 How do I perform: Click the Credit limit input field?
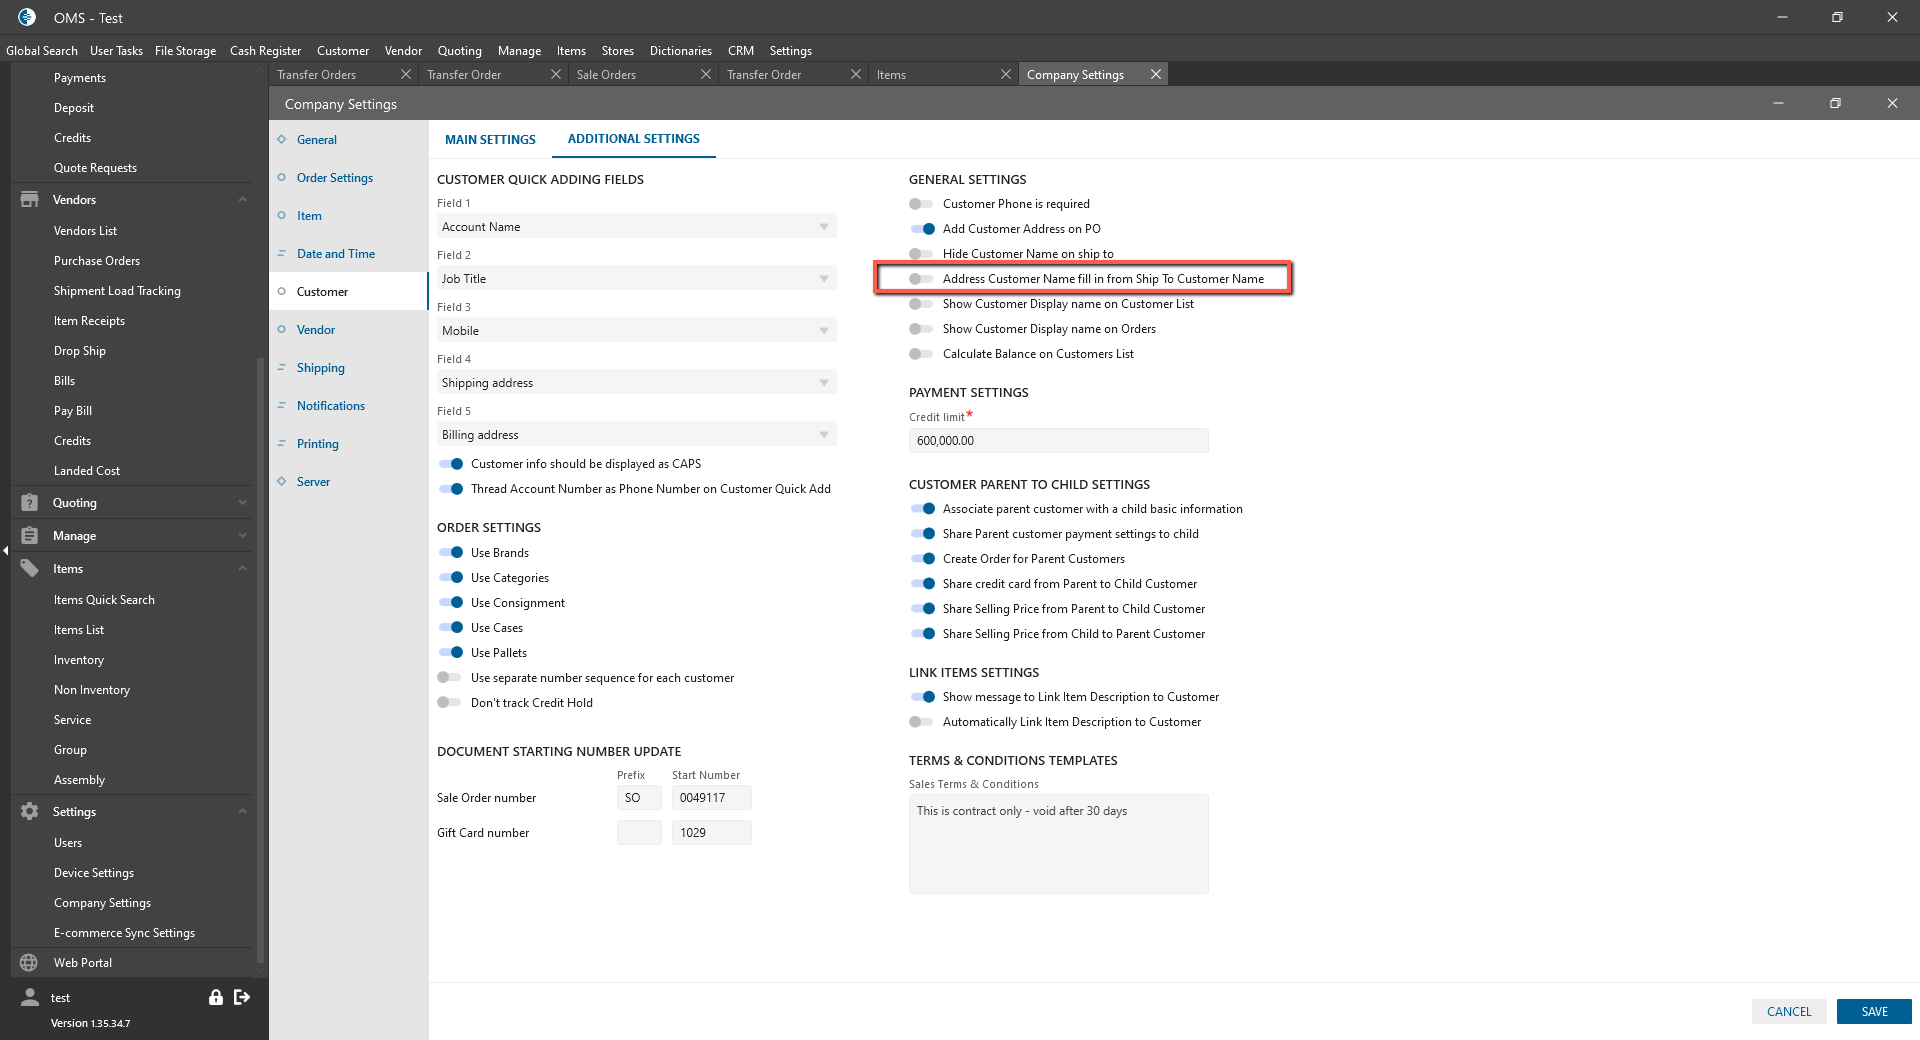1058,441
